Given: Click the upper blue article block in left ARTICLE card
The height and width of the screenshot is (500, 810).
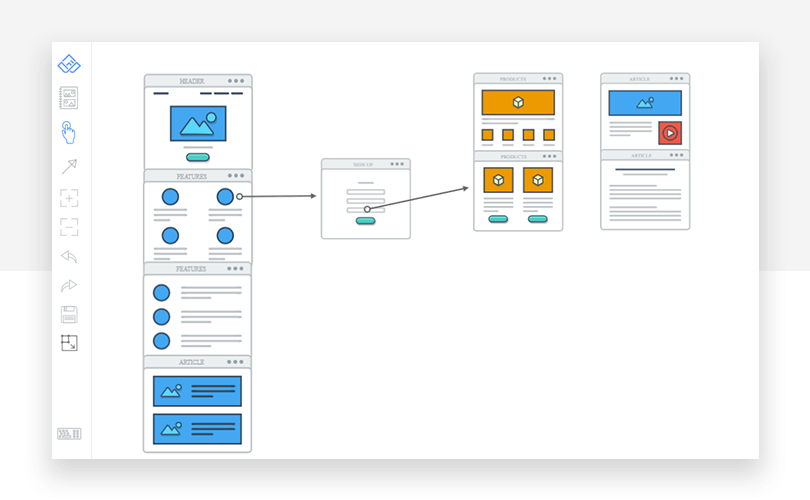Looking at the screenshot, I should pos(197,391).
